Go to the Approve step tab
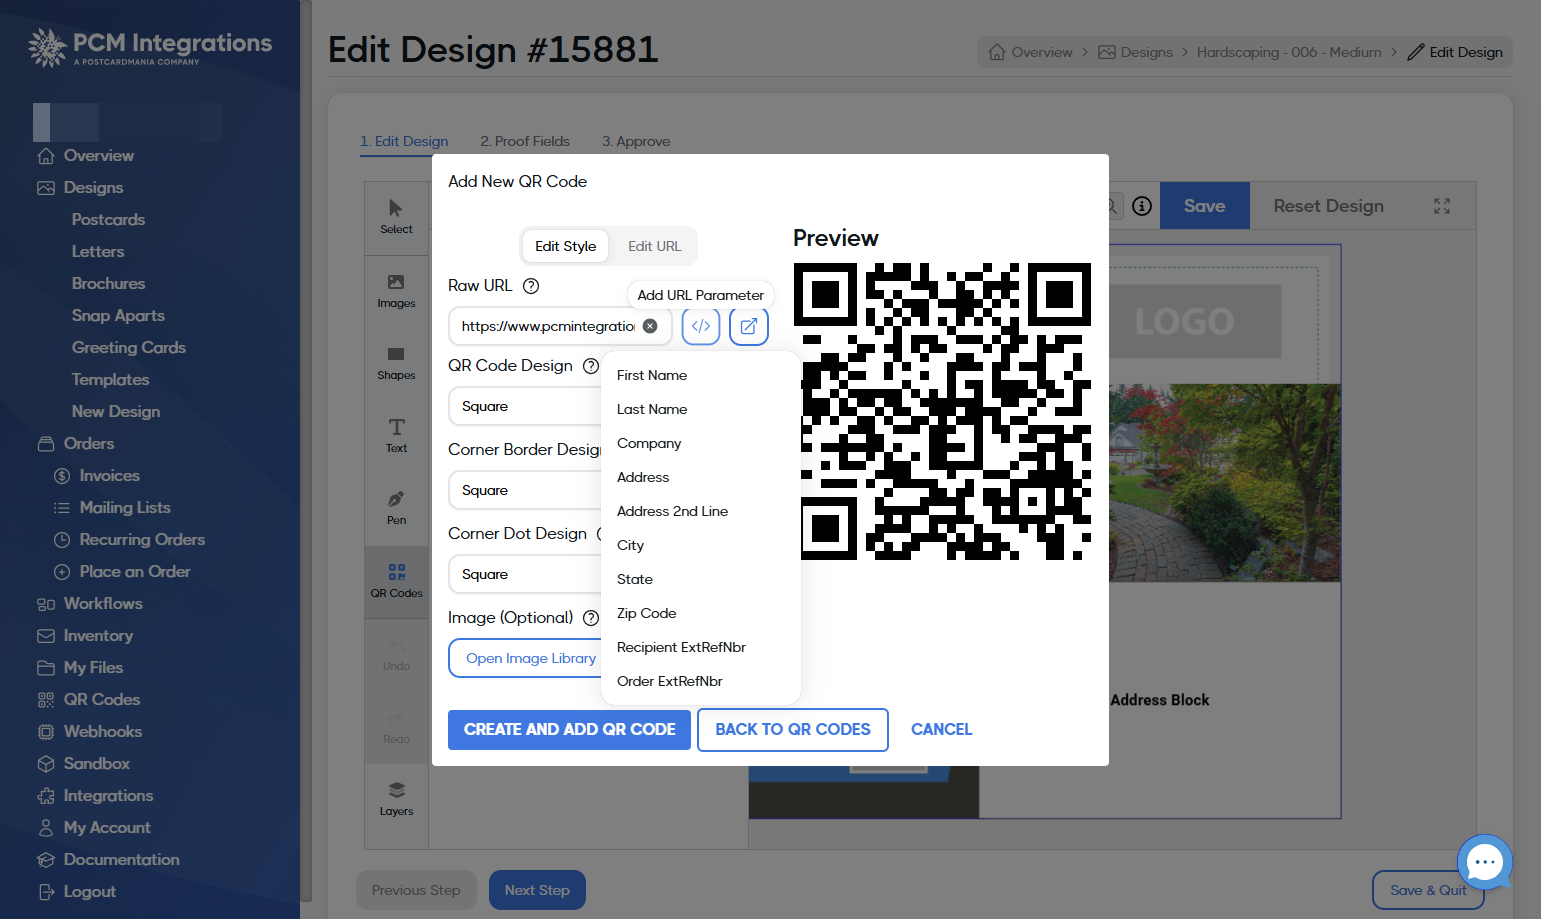The width and height of the screenshot is (1541, 919). [x=636, y=141]
